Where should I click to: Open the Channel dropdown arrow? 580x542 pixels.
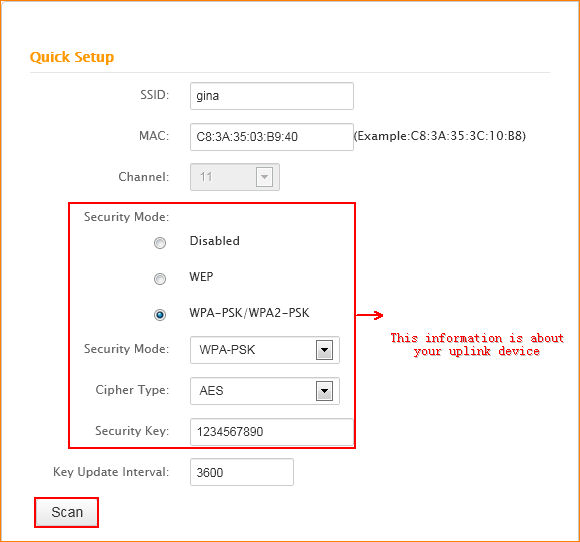pos(264,177)
